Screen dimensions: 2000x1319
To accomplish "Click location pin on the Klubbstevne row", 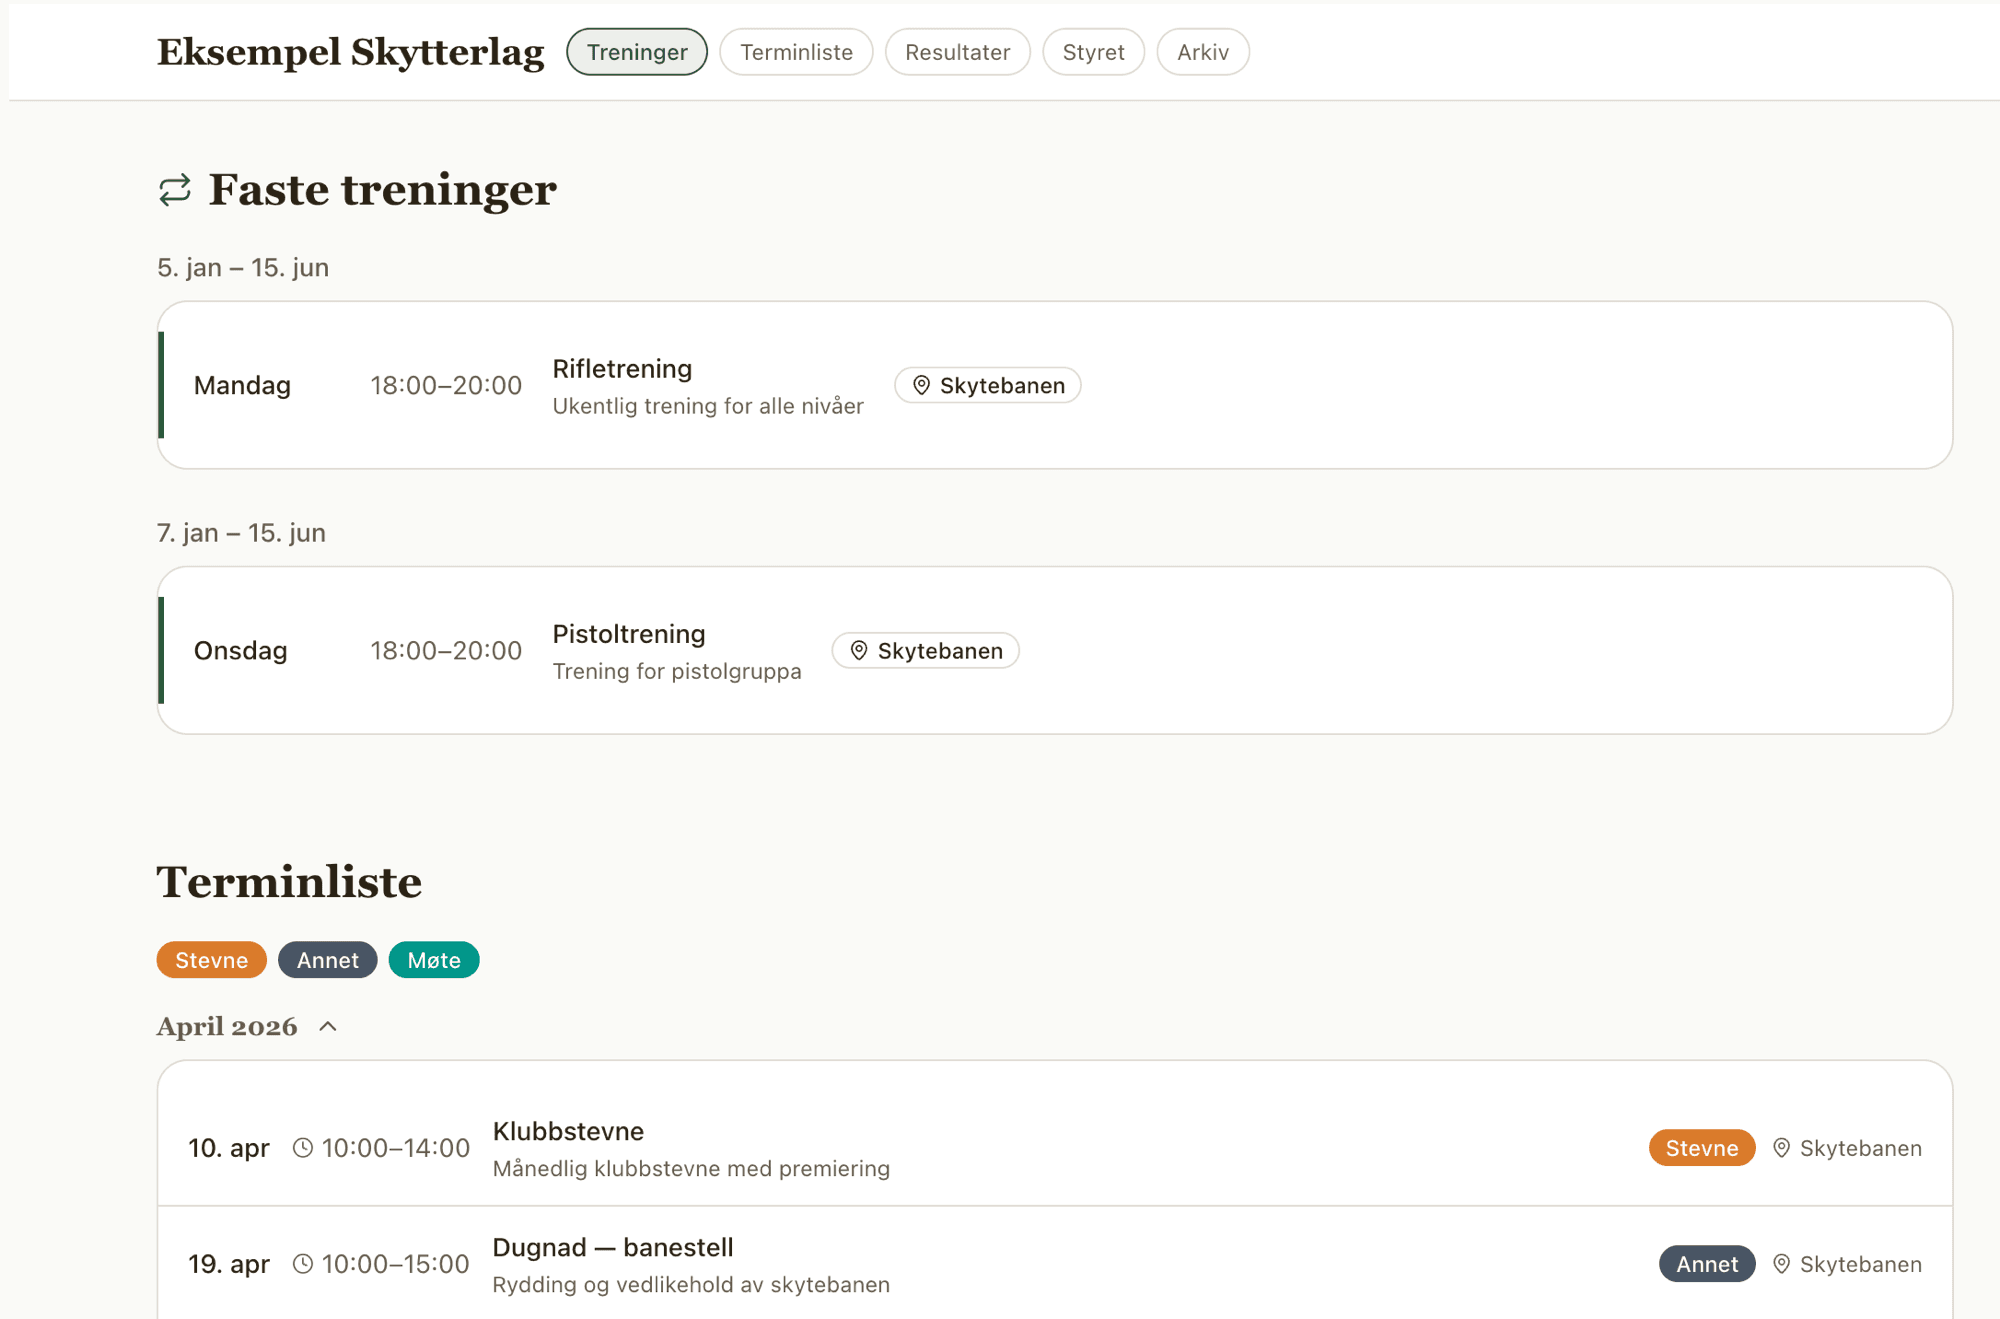I will tap(1781, 1148).
